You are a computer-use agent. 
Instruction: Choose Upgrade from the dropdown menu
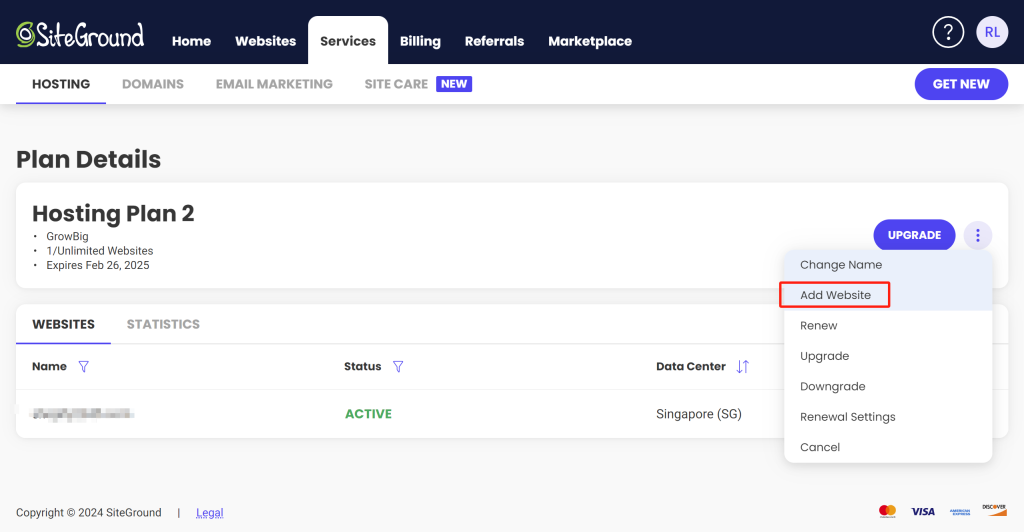(x=888, y=356)
